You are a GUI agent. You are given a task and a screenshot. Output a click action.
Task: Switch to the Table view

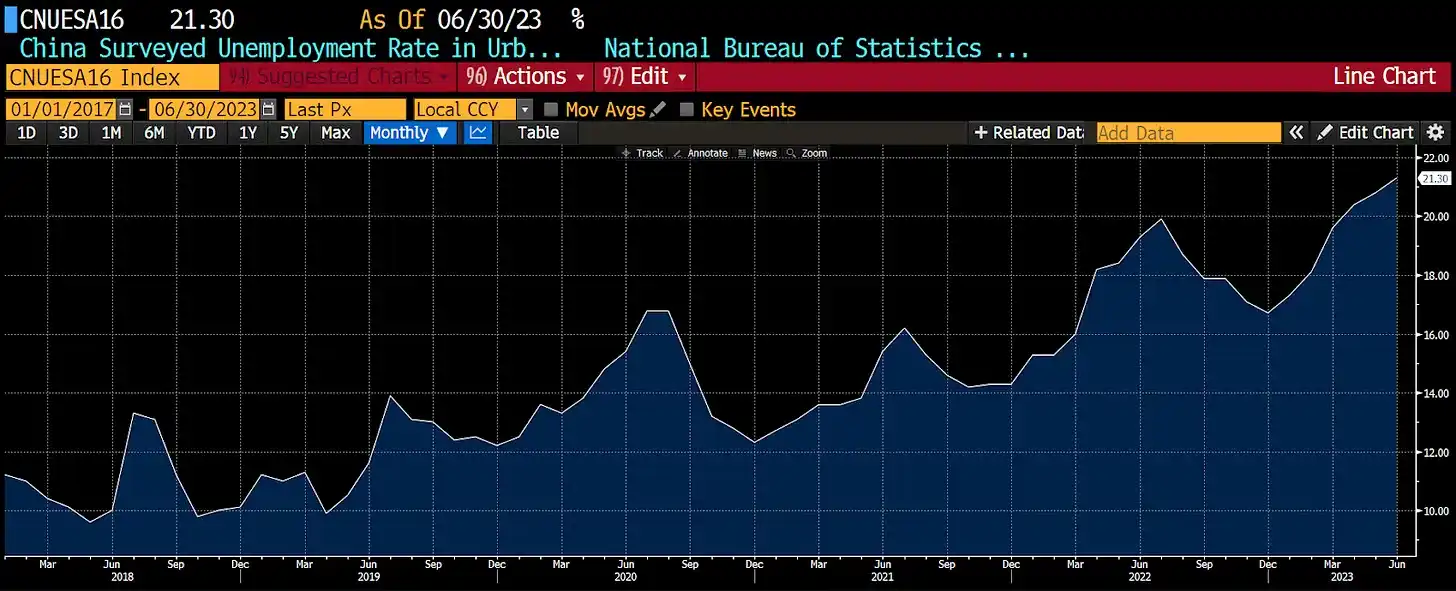[538, 133]
